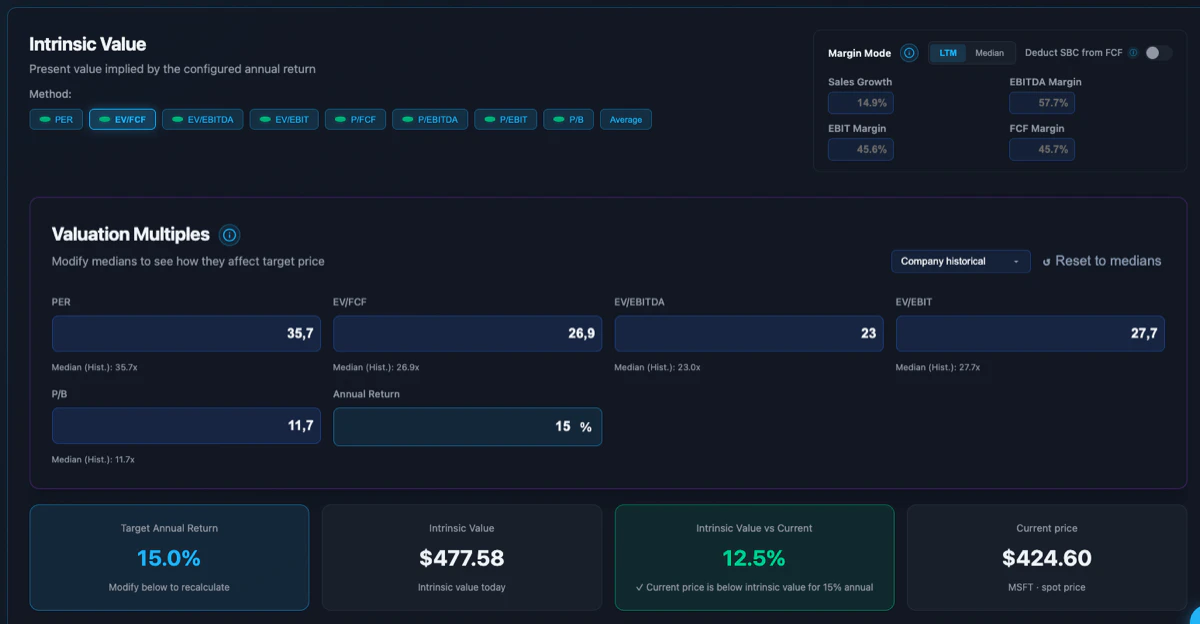Select Median margin mode
1200x624 pixels.
click(x=989, y=53)
